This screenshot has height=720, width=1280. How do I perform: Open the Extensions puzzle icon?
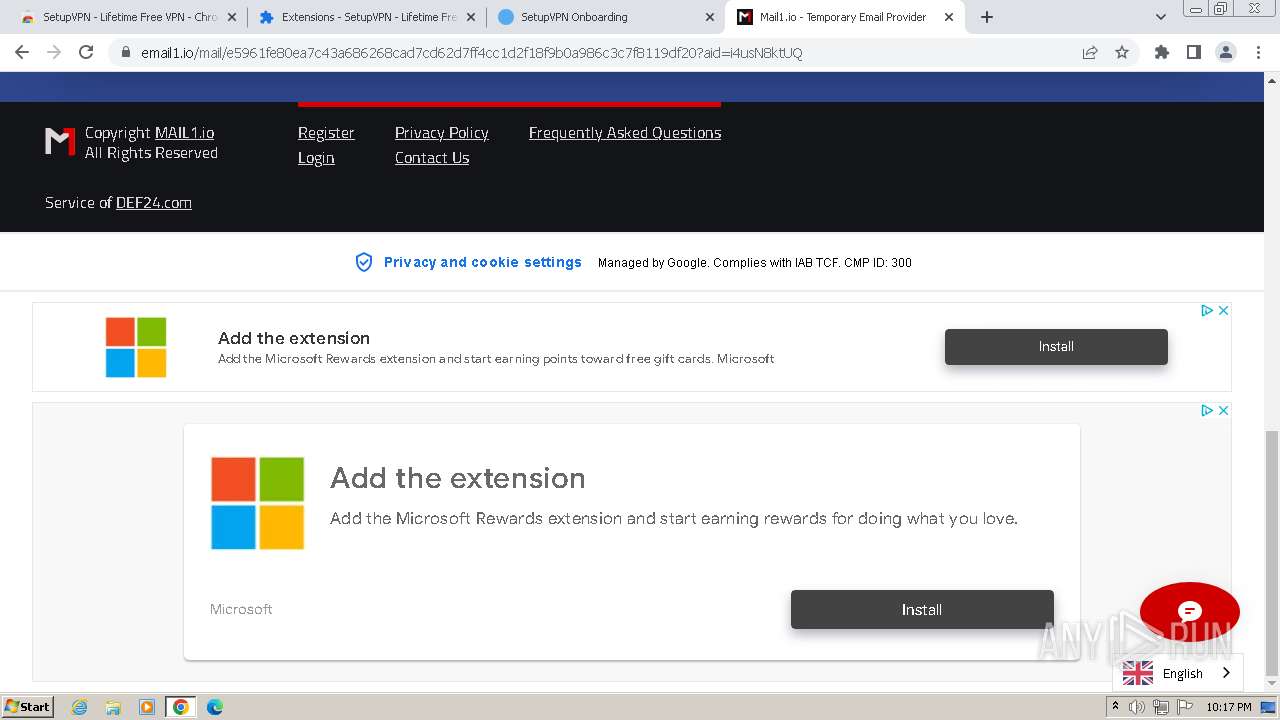1161,52
